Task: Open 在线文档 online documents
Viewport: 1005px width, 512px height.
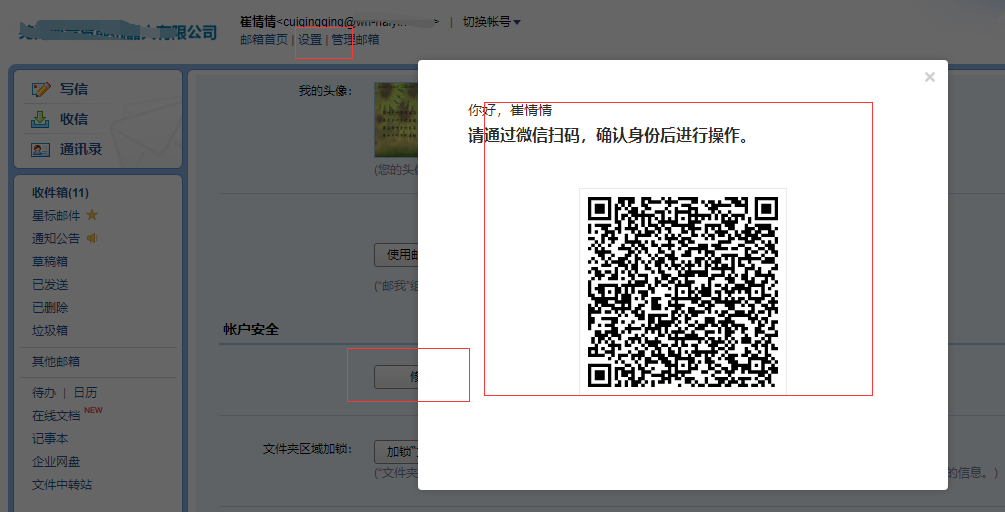Action: click(56, 415)
